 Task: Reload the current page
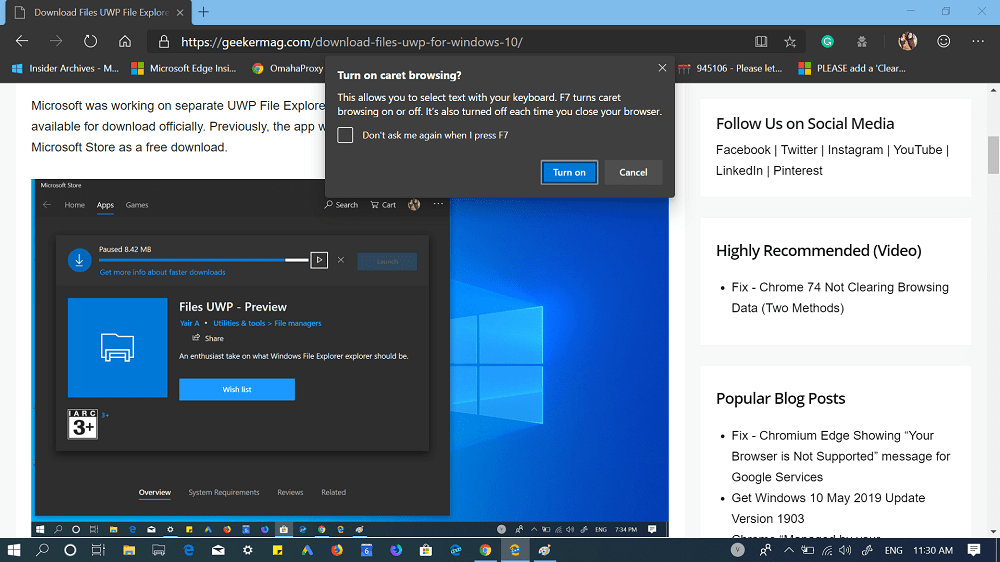click(91, 41)
